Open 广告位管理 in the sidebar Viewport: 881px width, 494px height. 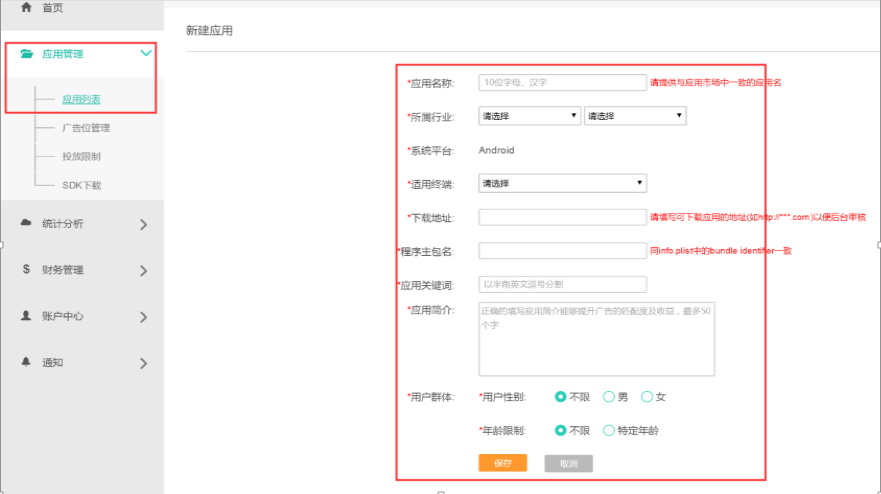click(86, 128)
